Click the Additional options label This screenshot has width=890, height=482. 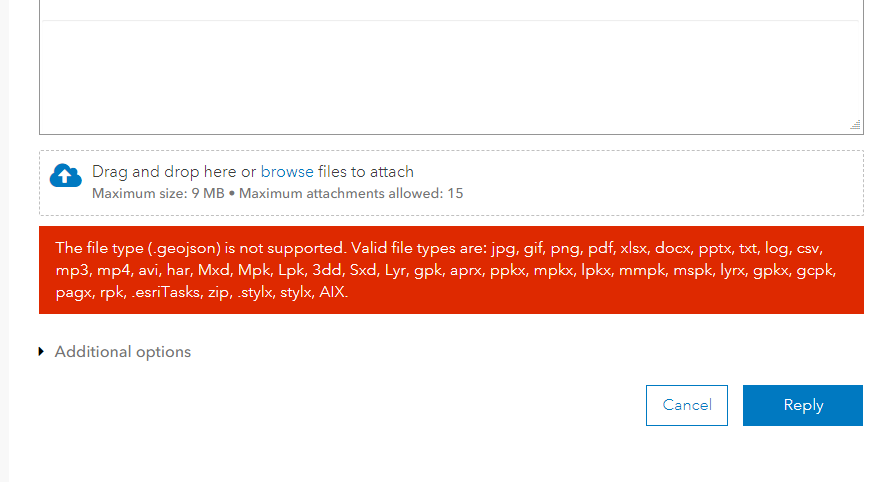[123, 352]
